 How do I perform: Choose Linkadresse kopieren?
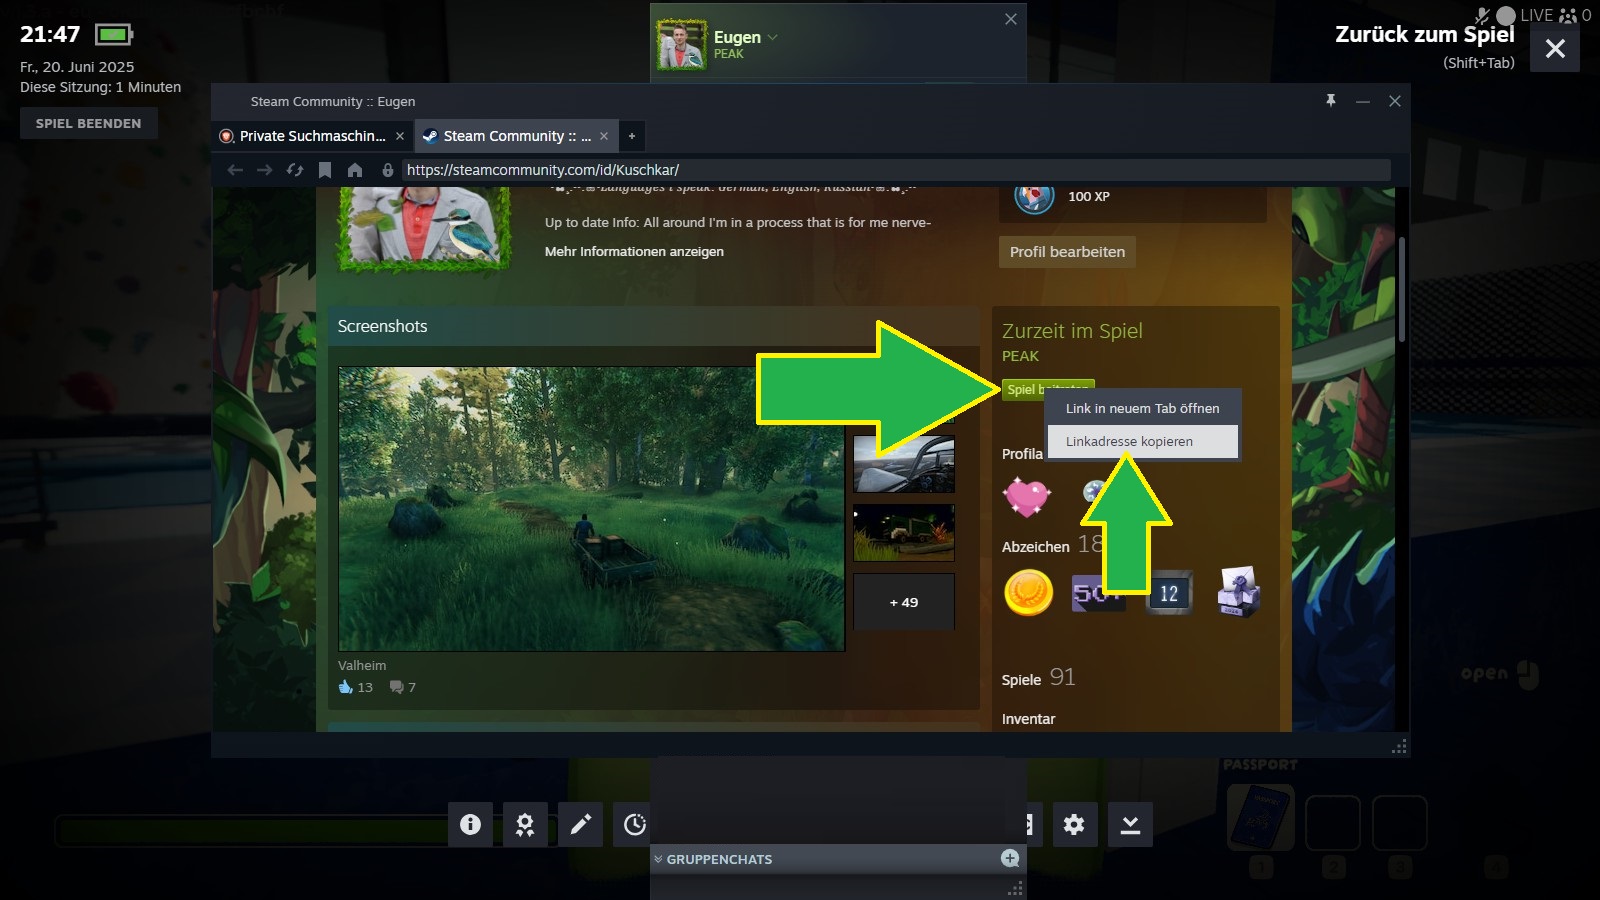[x=1143, y=441]
